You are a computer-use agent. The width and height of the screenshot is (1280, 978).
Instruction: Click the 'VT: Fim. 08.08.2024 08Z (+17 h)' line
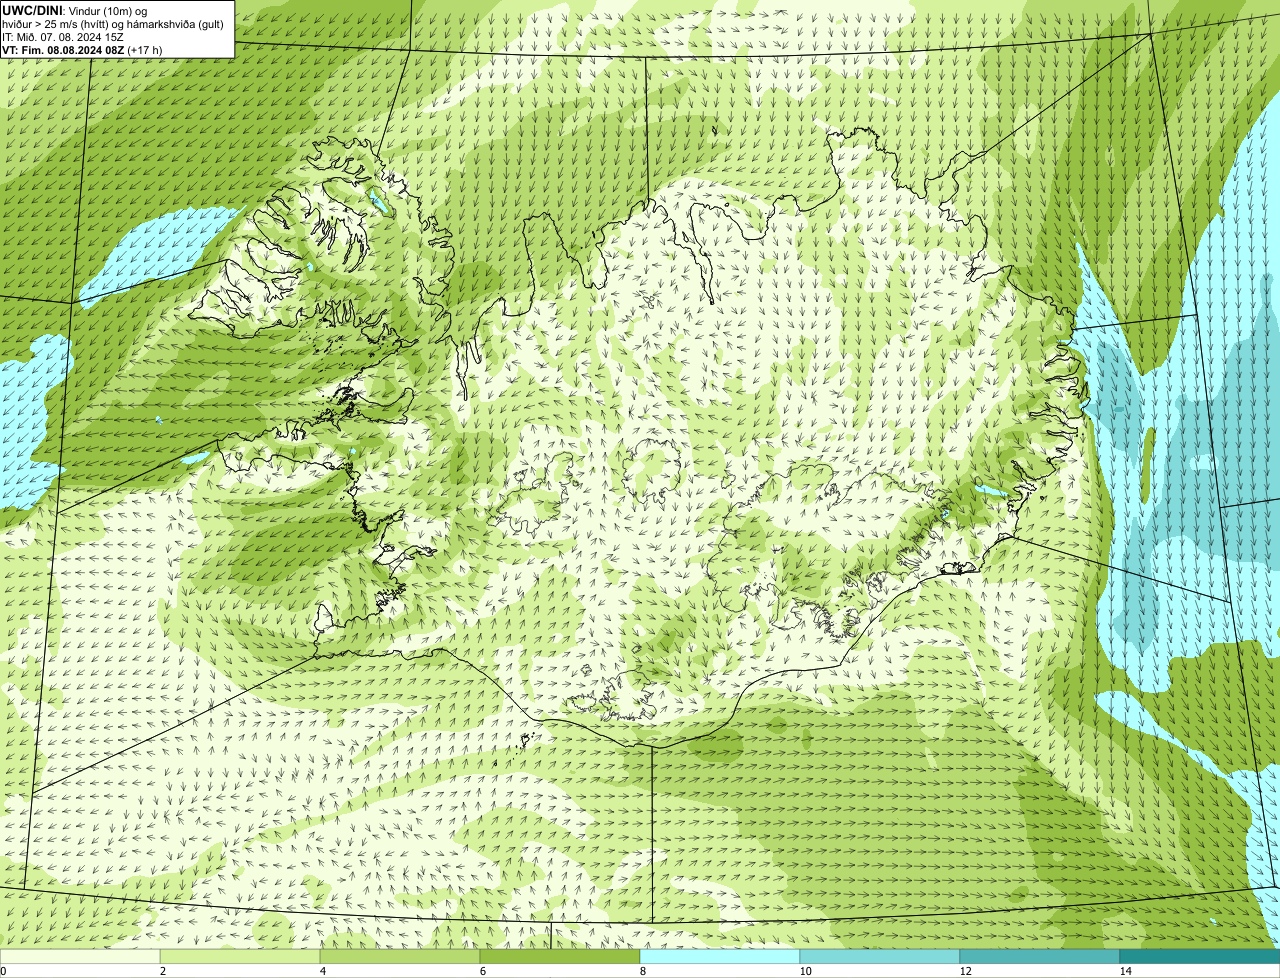(x=82, y=49)
